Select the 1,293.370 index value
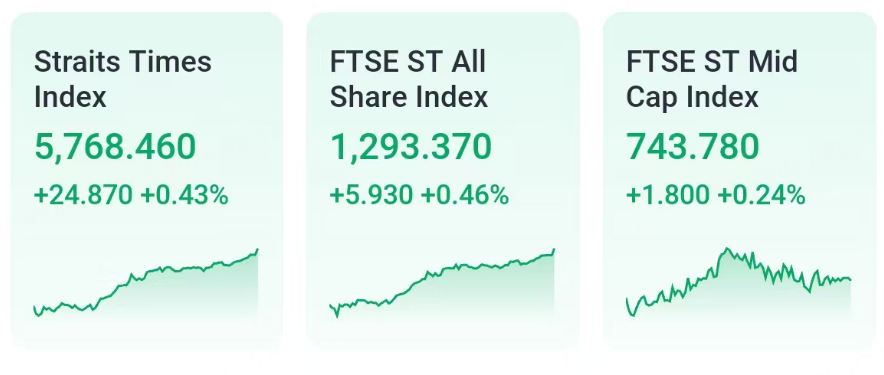The width and height of the screenshot is (884, 375). pyautogui.click(x=411, y=147)
